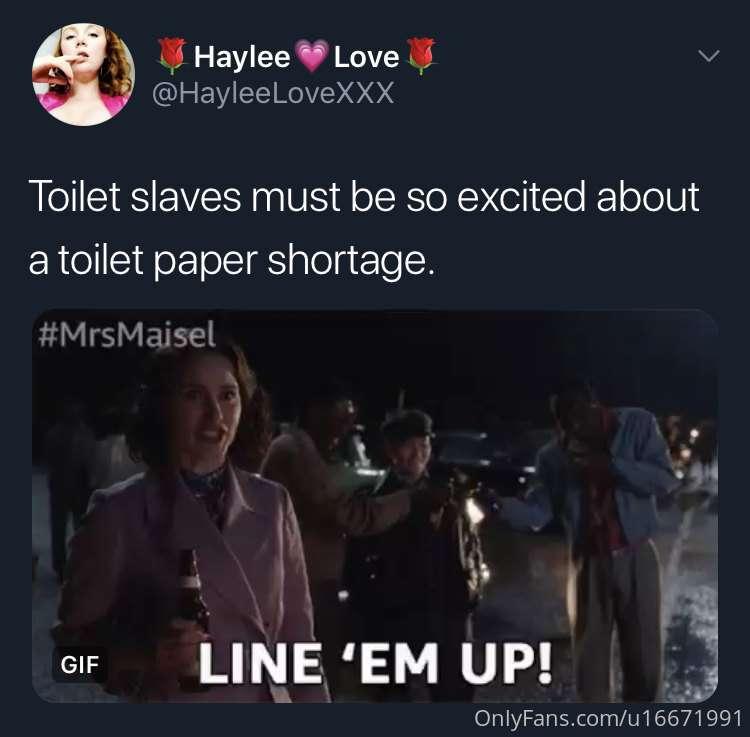Screen dimensions: 750x737
Task: Open the @HayleeLoveXXX handle link
Action: pos(273,93)
